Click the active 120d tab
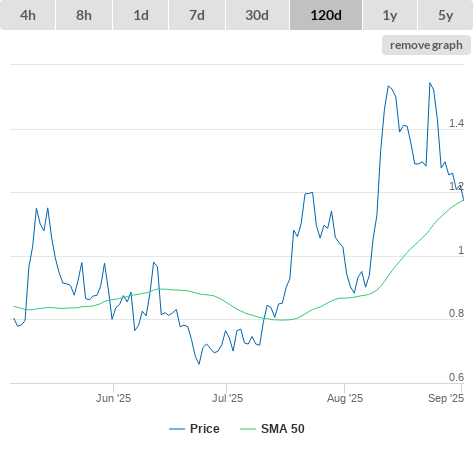 pyautogui.click(x=326, y=15)
